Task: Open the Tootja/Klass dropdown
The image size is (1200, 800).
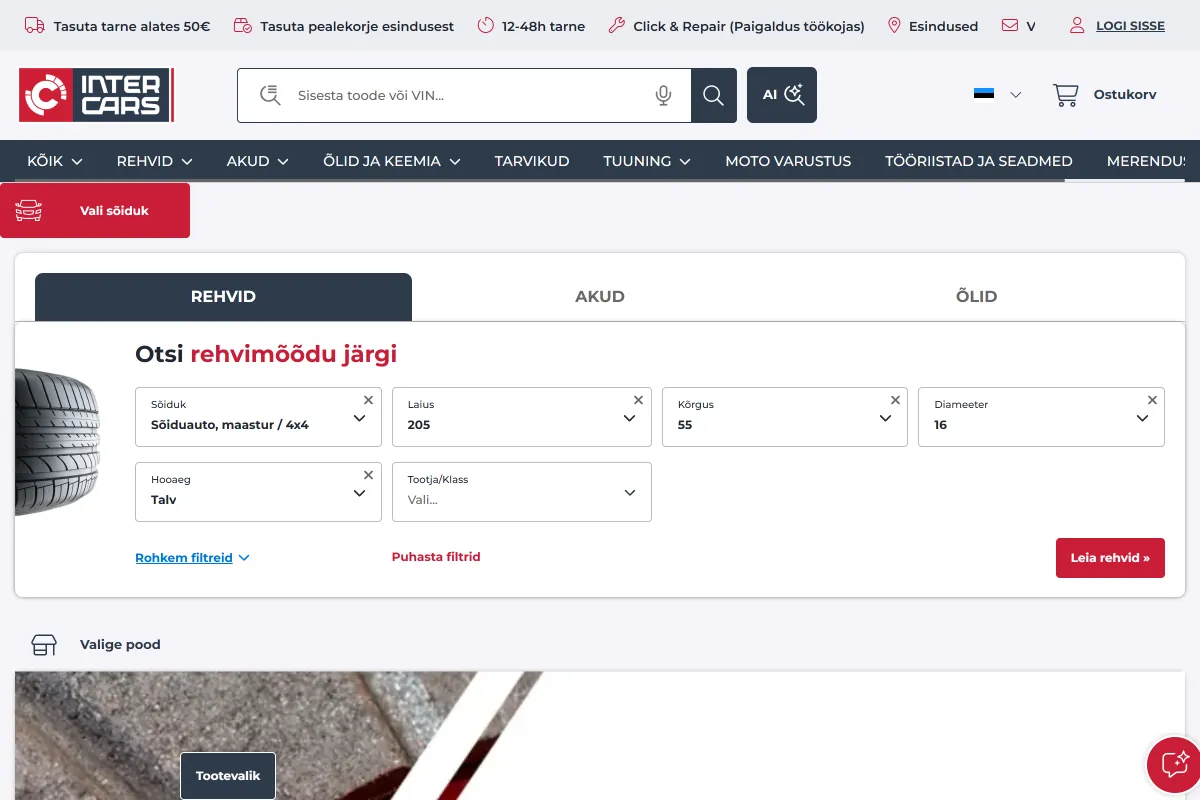Action: point(522,492)
